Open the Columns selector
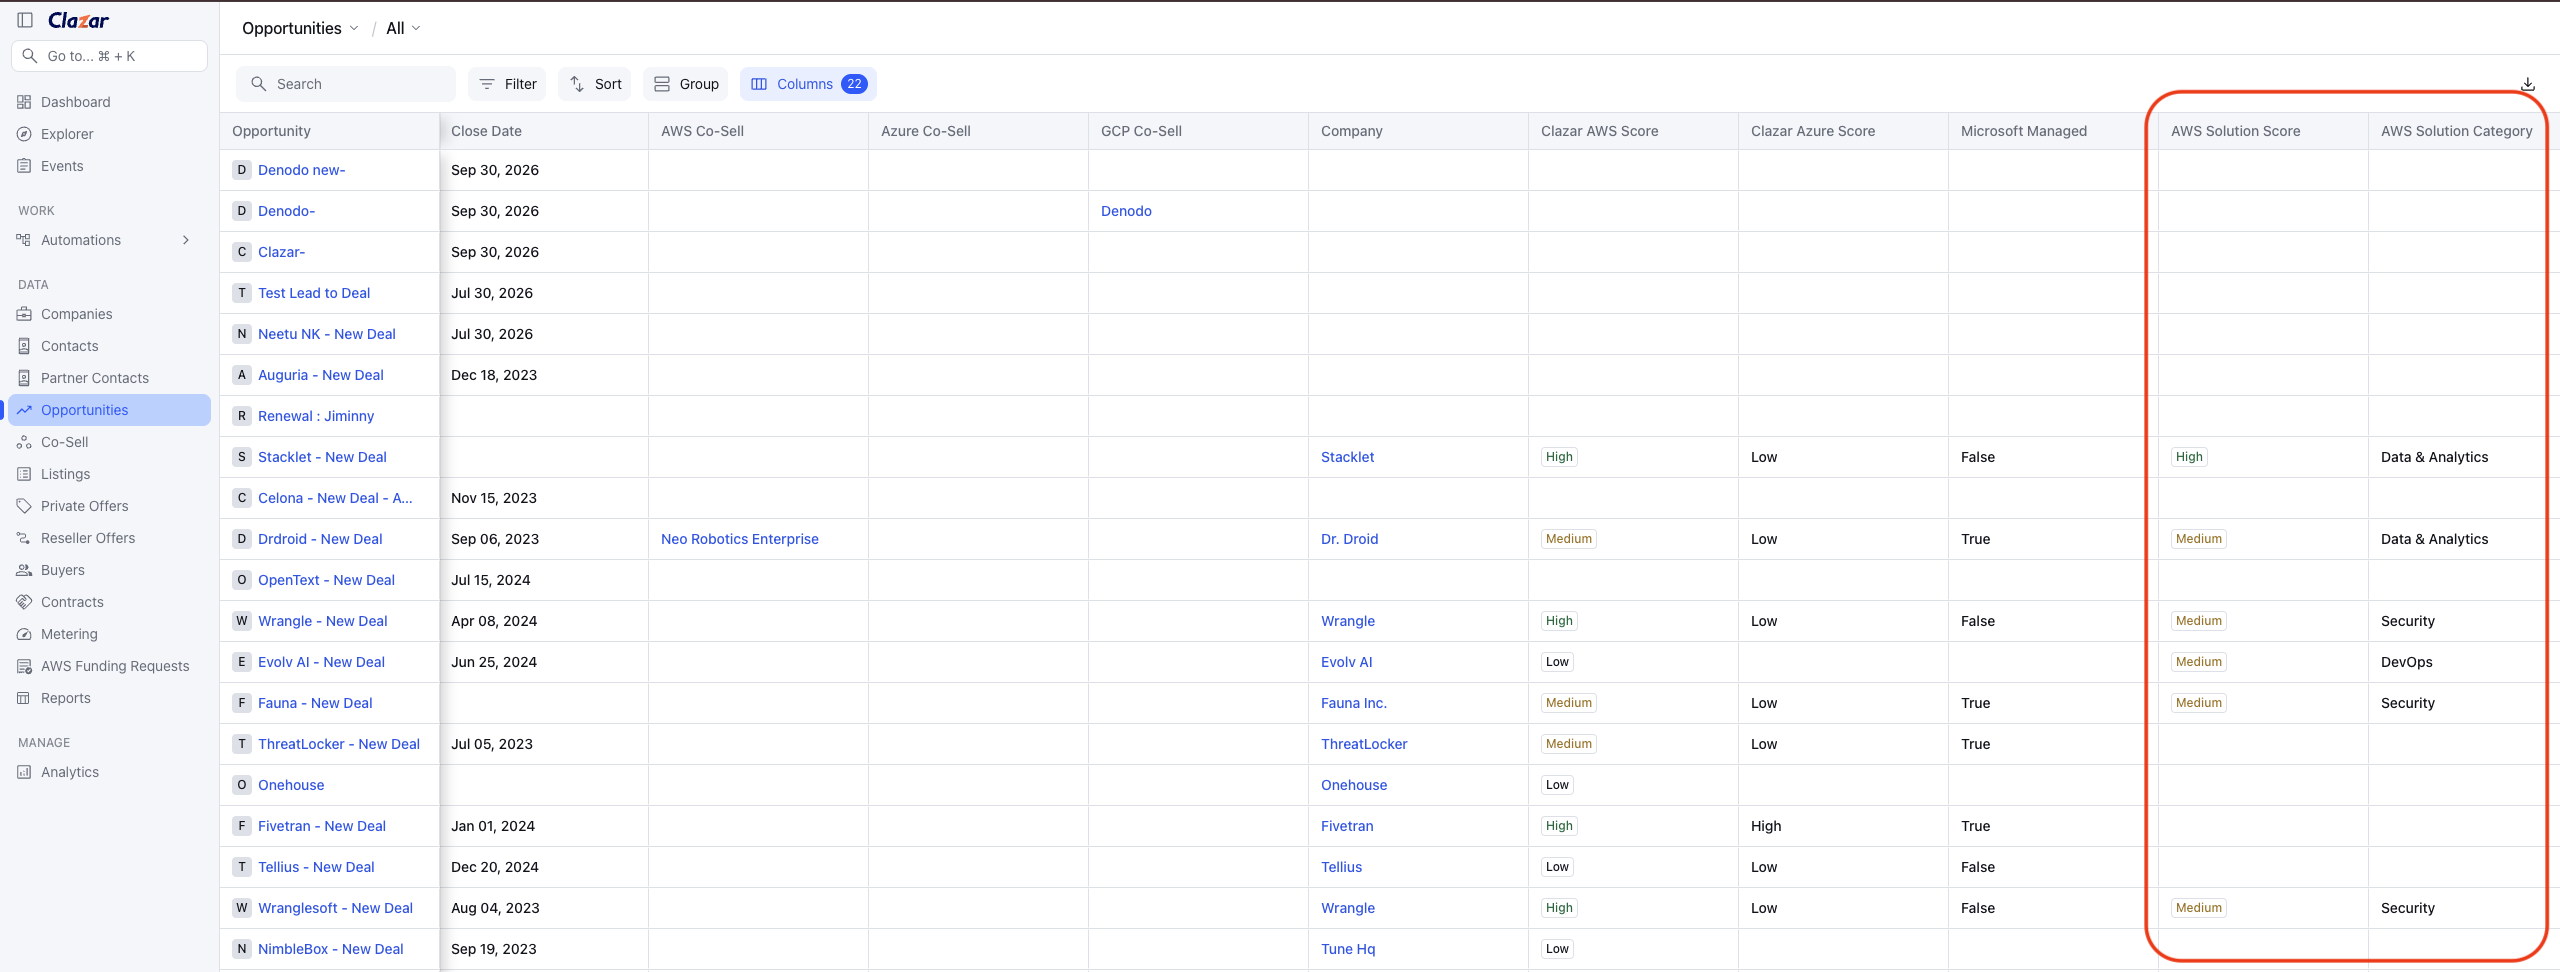The image size is (2560, 972). pos(808,84)
